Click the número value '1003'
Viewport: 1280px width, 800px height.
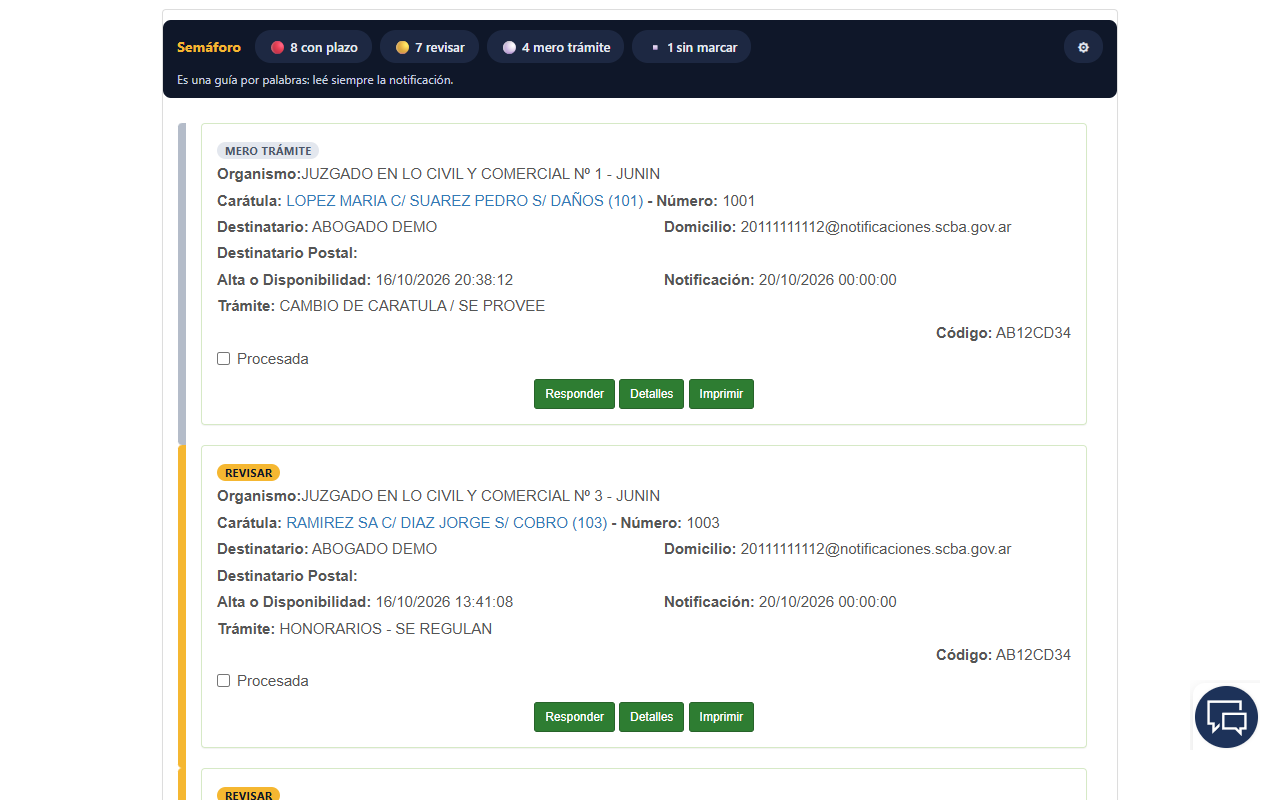703,523
